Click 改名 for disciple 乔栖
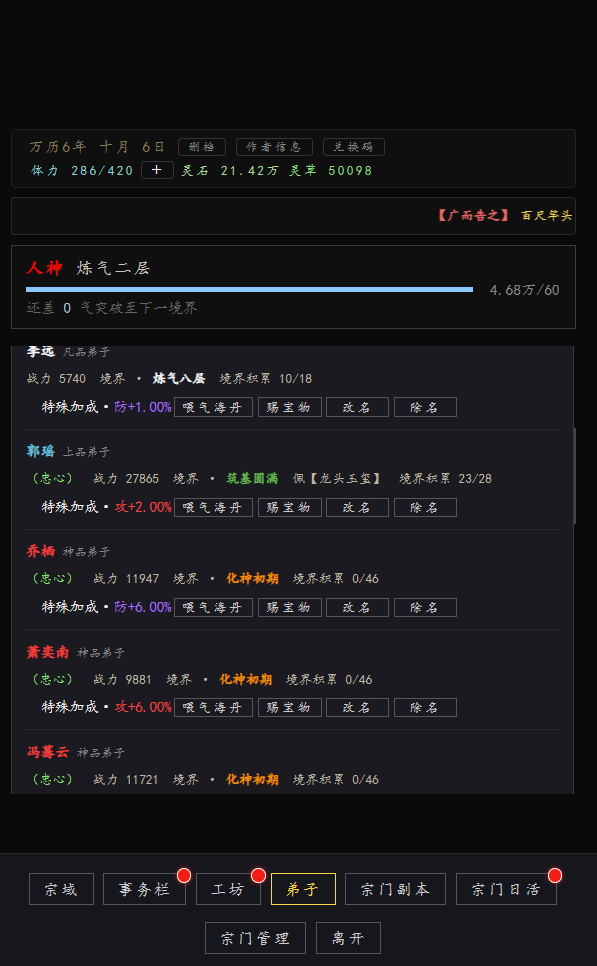The image size is (597, 966). pos(357,607)
